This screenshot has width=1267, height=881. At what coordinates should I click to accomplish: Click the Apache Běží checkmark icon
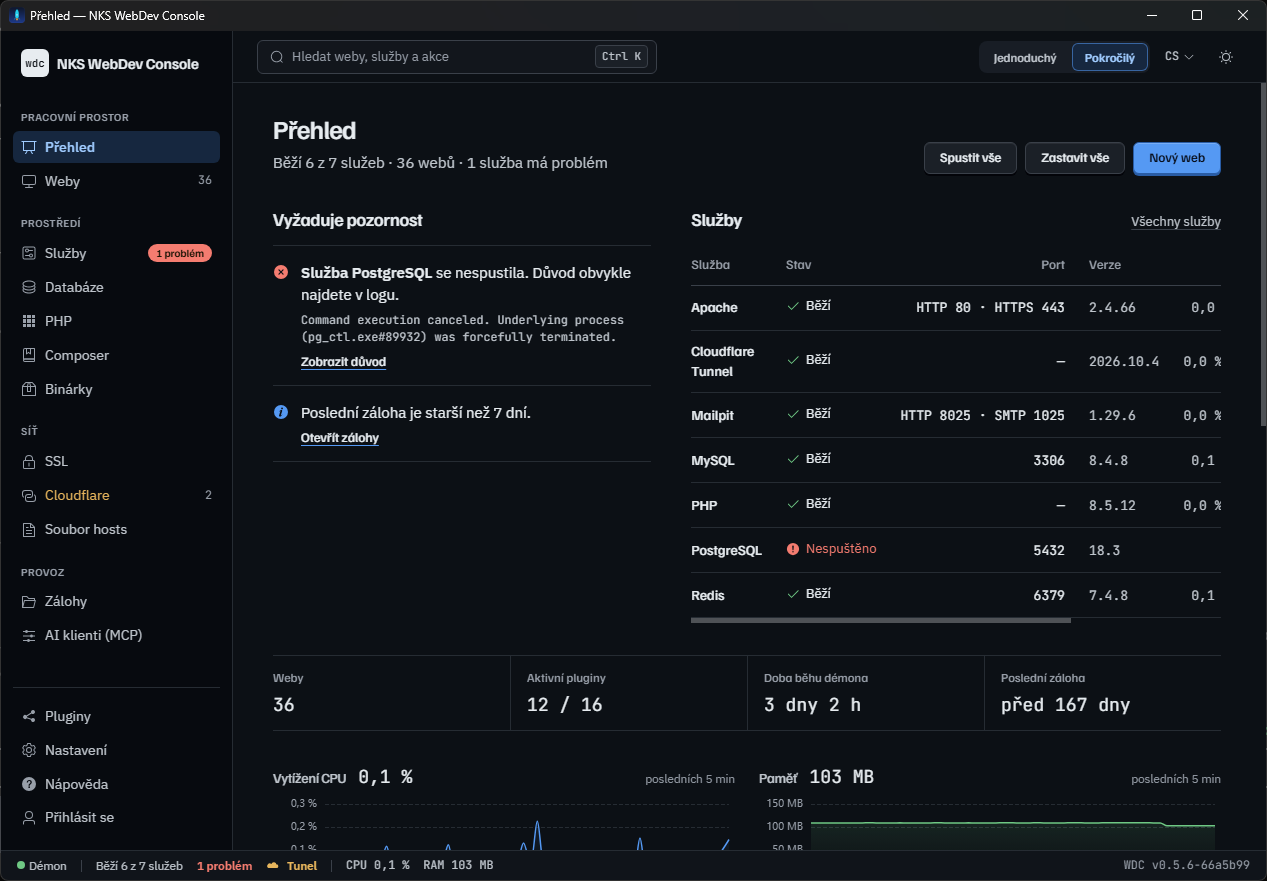click(793, 306)
